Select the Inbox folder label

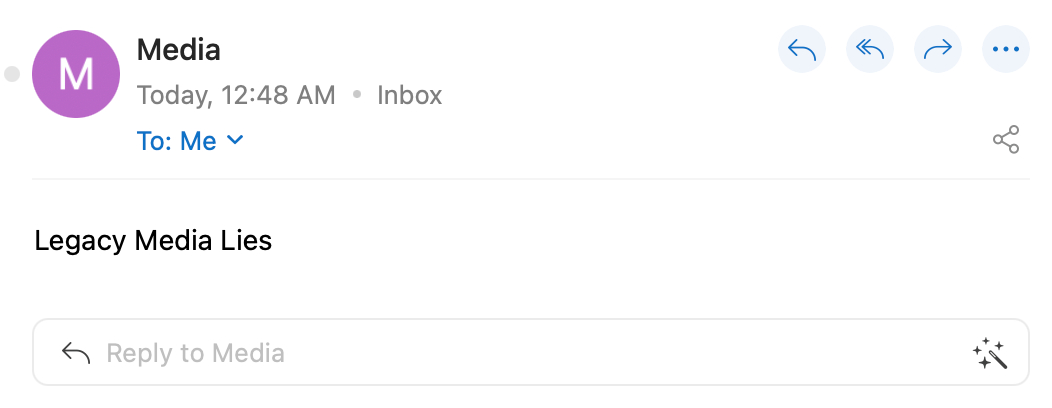[409, 96]
